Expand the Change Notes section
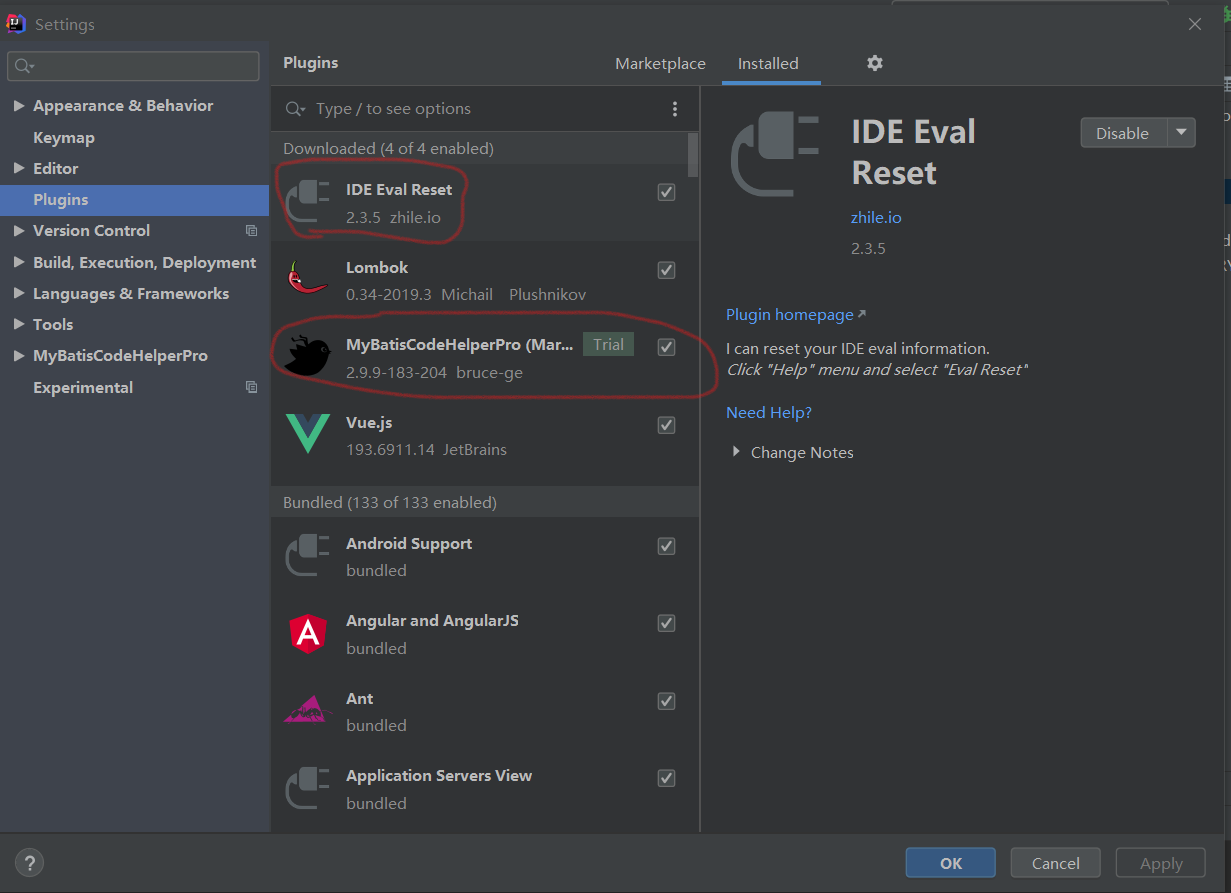The height and width of the screenshot is (893, 1231). (736, 452)
